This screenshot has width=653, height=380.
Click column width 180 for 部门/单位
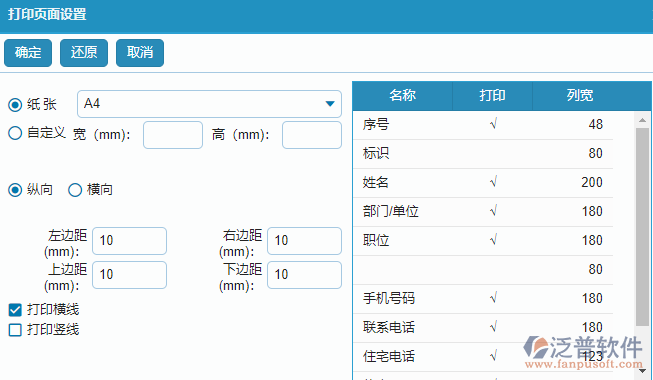592,212
